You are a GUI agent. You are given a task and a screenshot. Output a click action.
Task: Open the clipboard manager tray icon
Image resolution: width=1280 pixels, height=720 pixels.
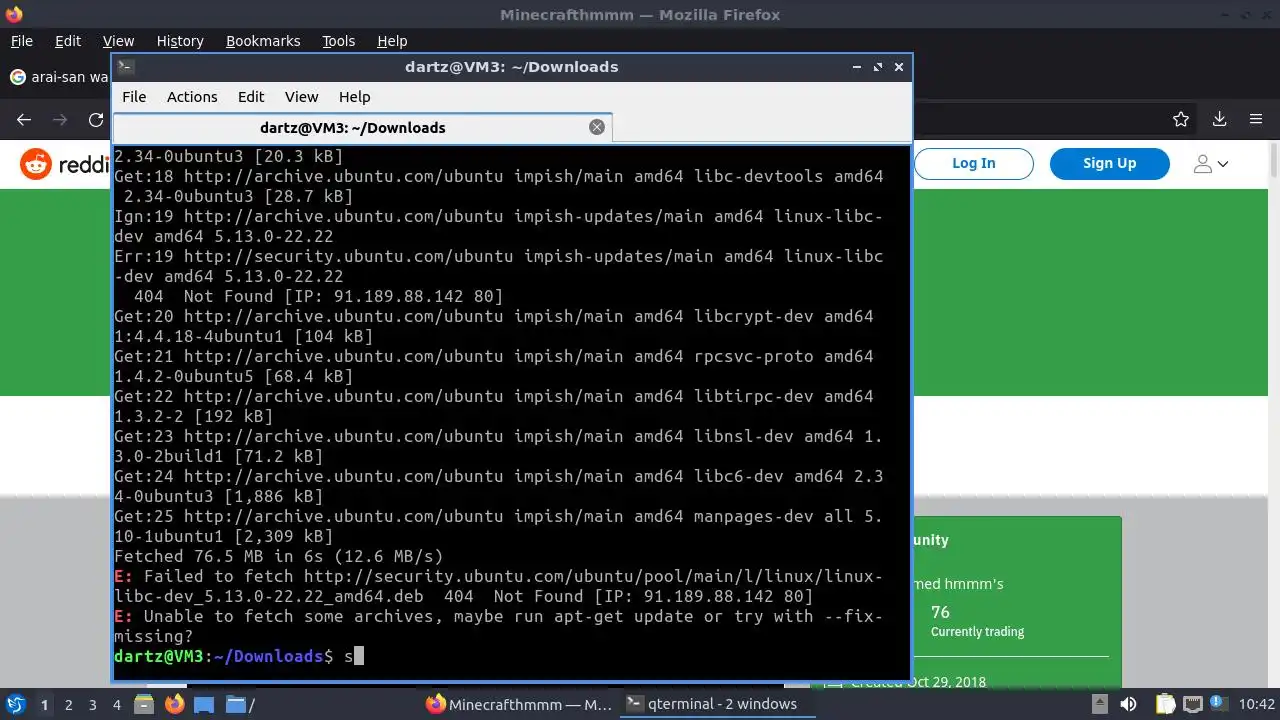point(1164,704)
